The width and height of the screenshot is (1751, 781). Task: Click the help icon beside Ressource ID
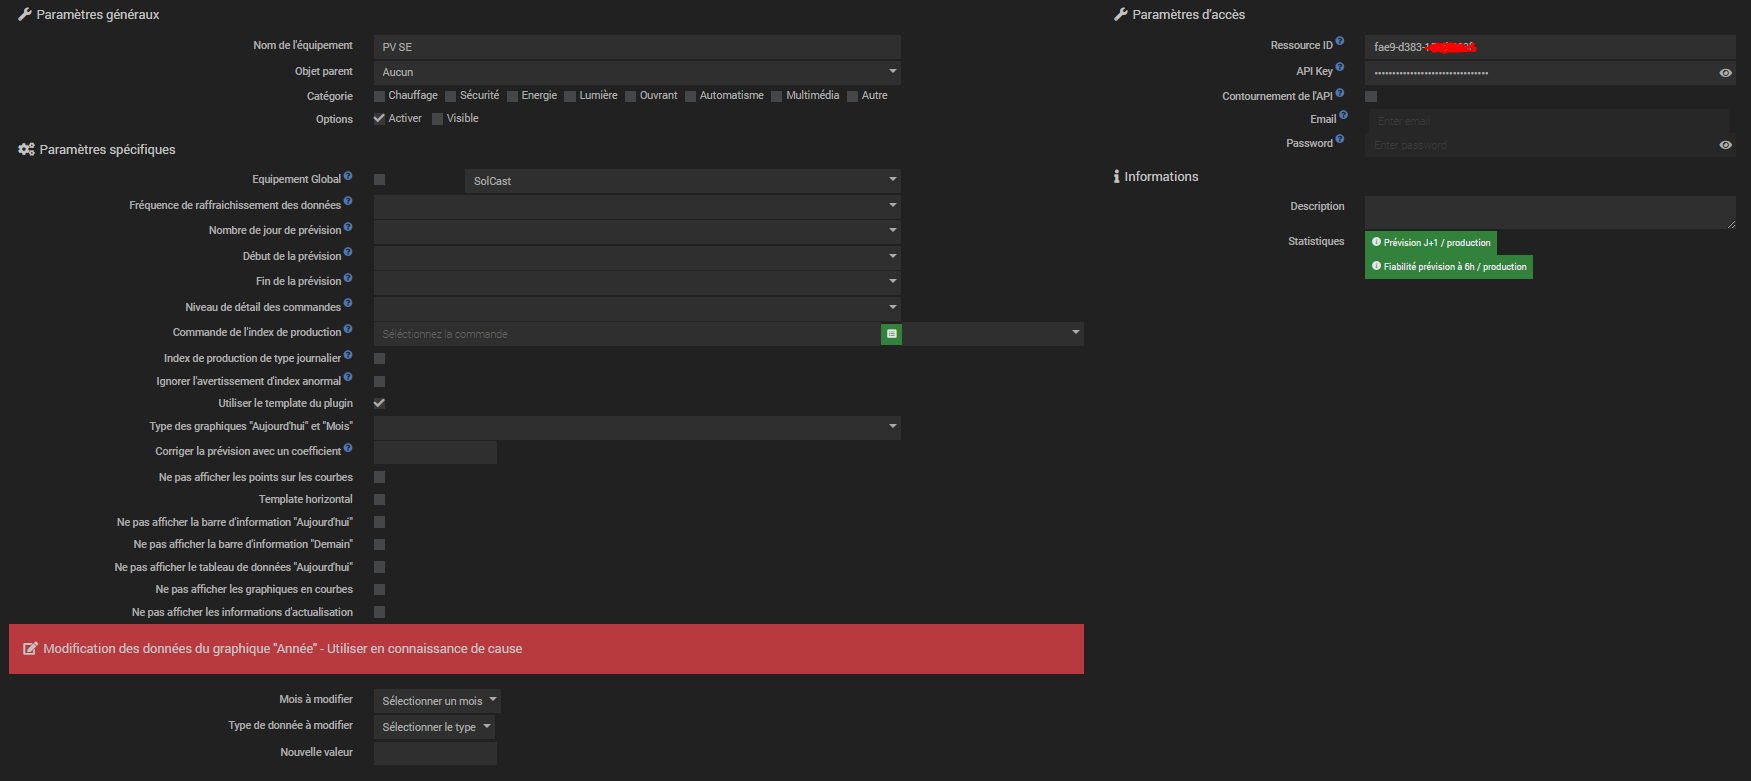coord(1340,42)
